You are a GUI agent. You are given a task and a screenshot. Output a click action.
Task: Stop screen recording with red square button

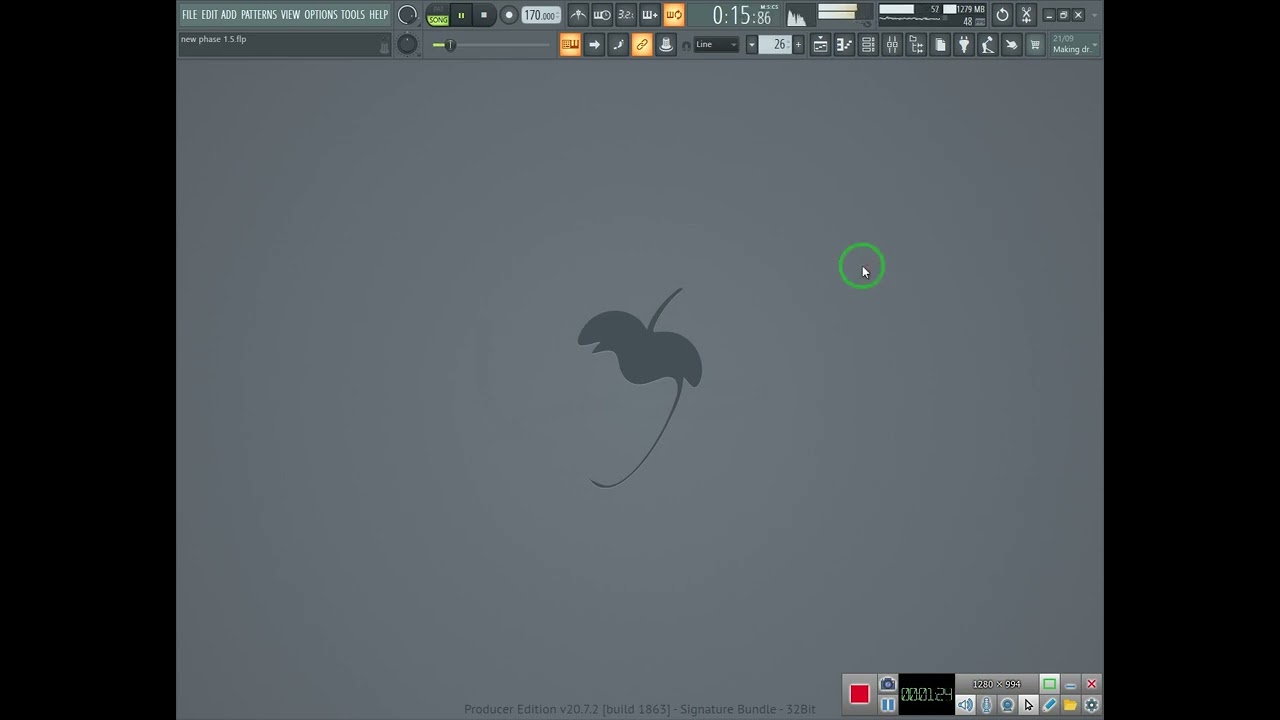click(x=859, y=694)
